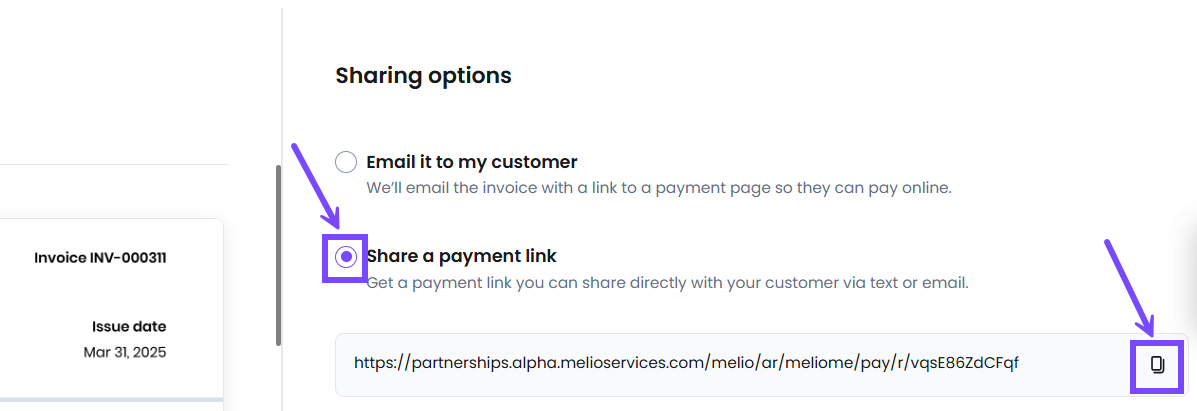Click the 'Mar 31, 2025' date value
Viewport: 1197px width, 411px height.
pyautogui.click(x=124, y=353)
